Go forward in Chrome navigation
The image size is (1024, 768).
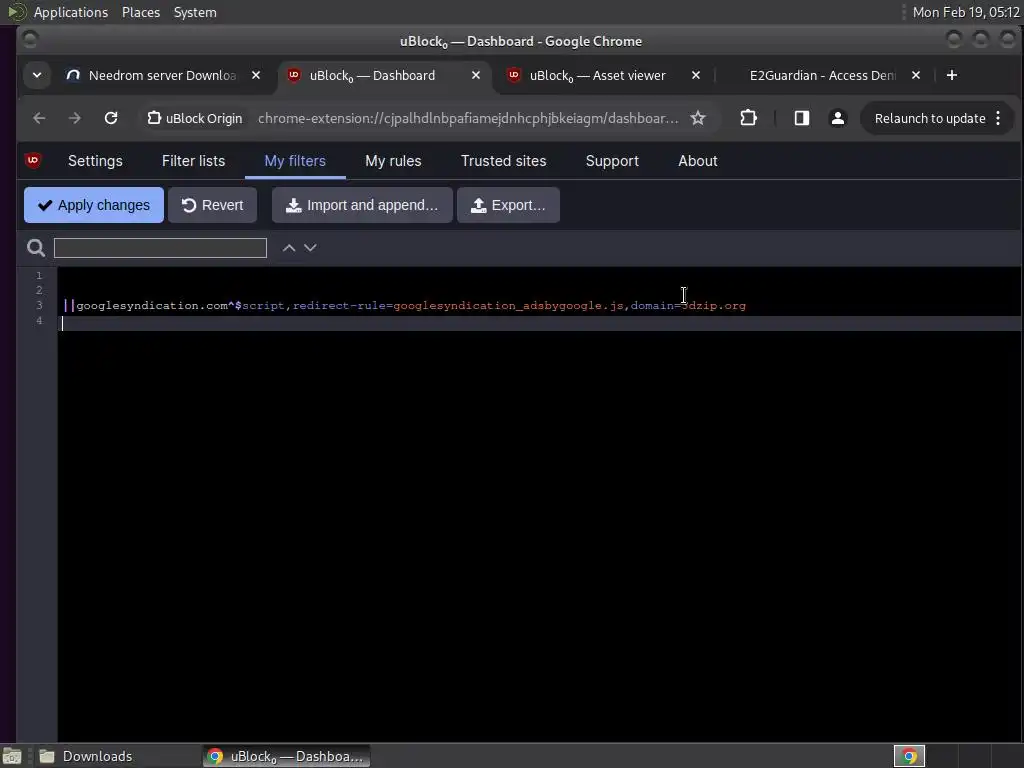coord(75,118)
